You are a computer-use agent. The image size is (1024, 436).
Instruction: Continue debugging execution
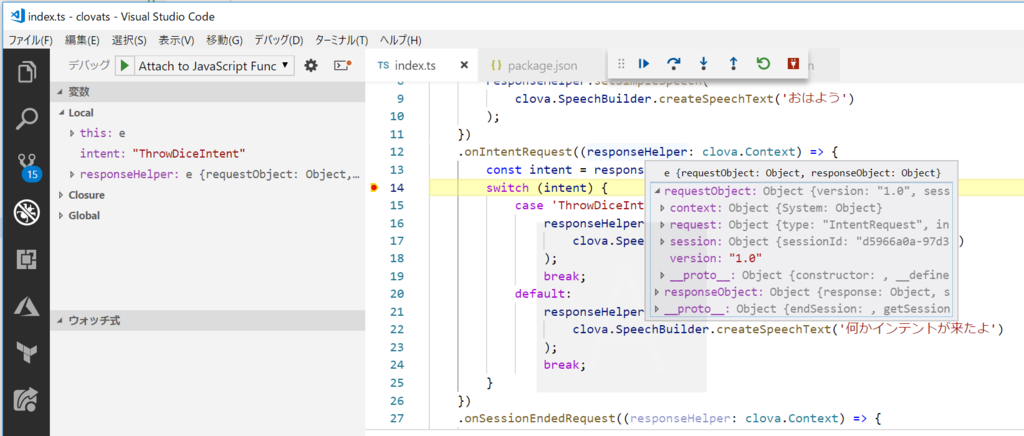click(x=644, y=63)
